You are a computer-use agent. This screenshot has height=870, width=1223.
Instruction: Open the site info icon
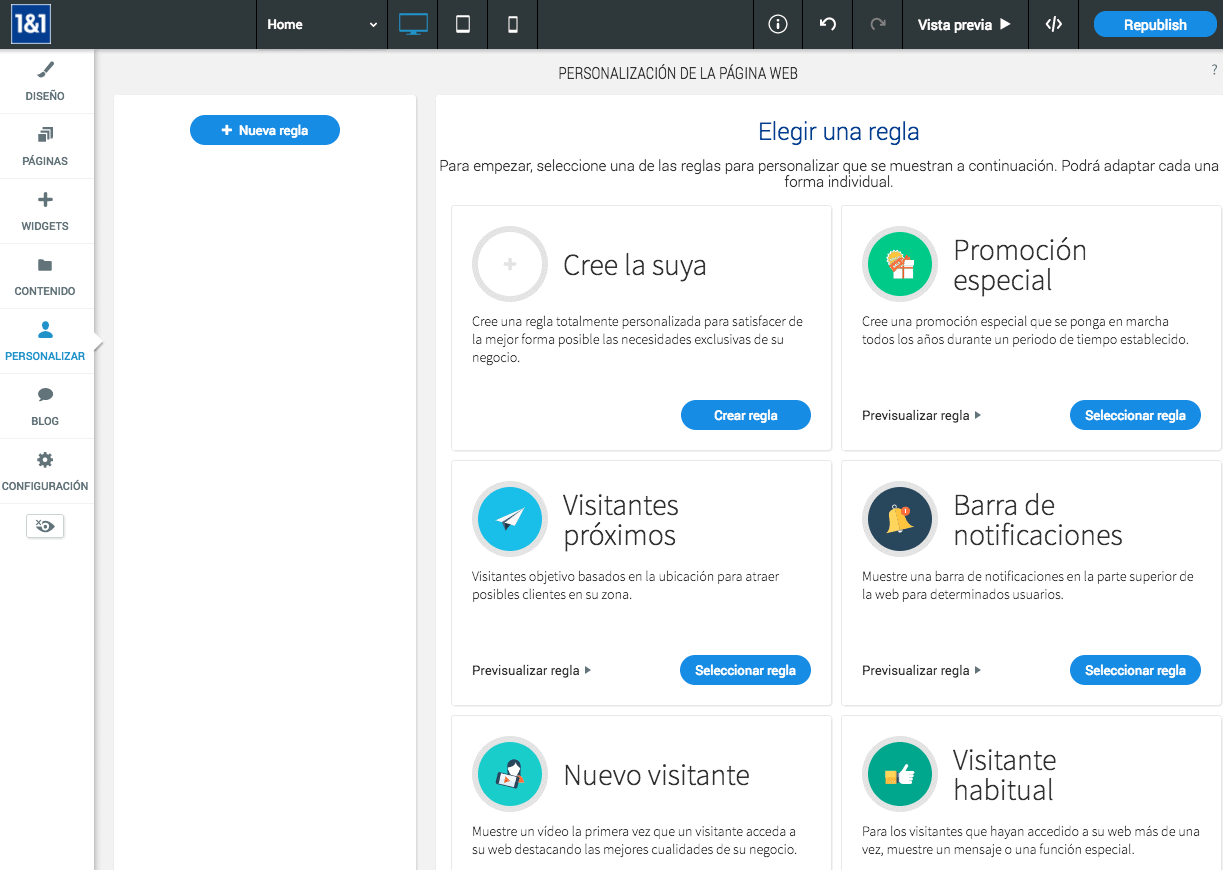click(778, 24)
